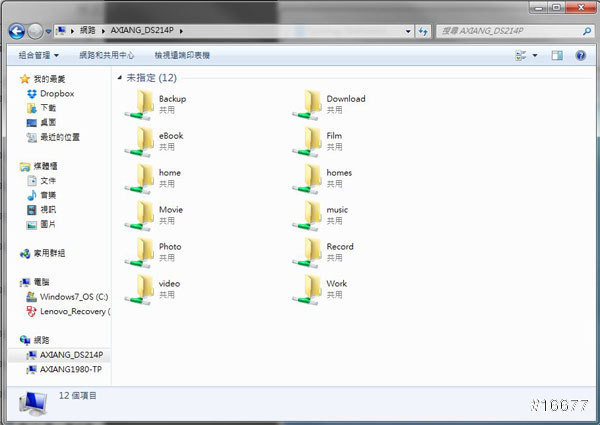600x425 pixels.
Task: Open 圖片 pictures library
Action: 48,224
